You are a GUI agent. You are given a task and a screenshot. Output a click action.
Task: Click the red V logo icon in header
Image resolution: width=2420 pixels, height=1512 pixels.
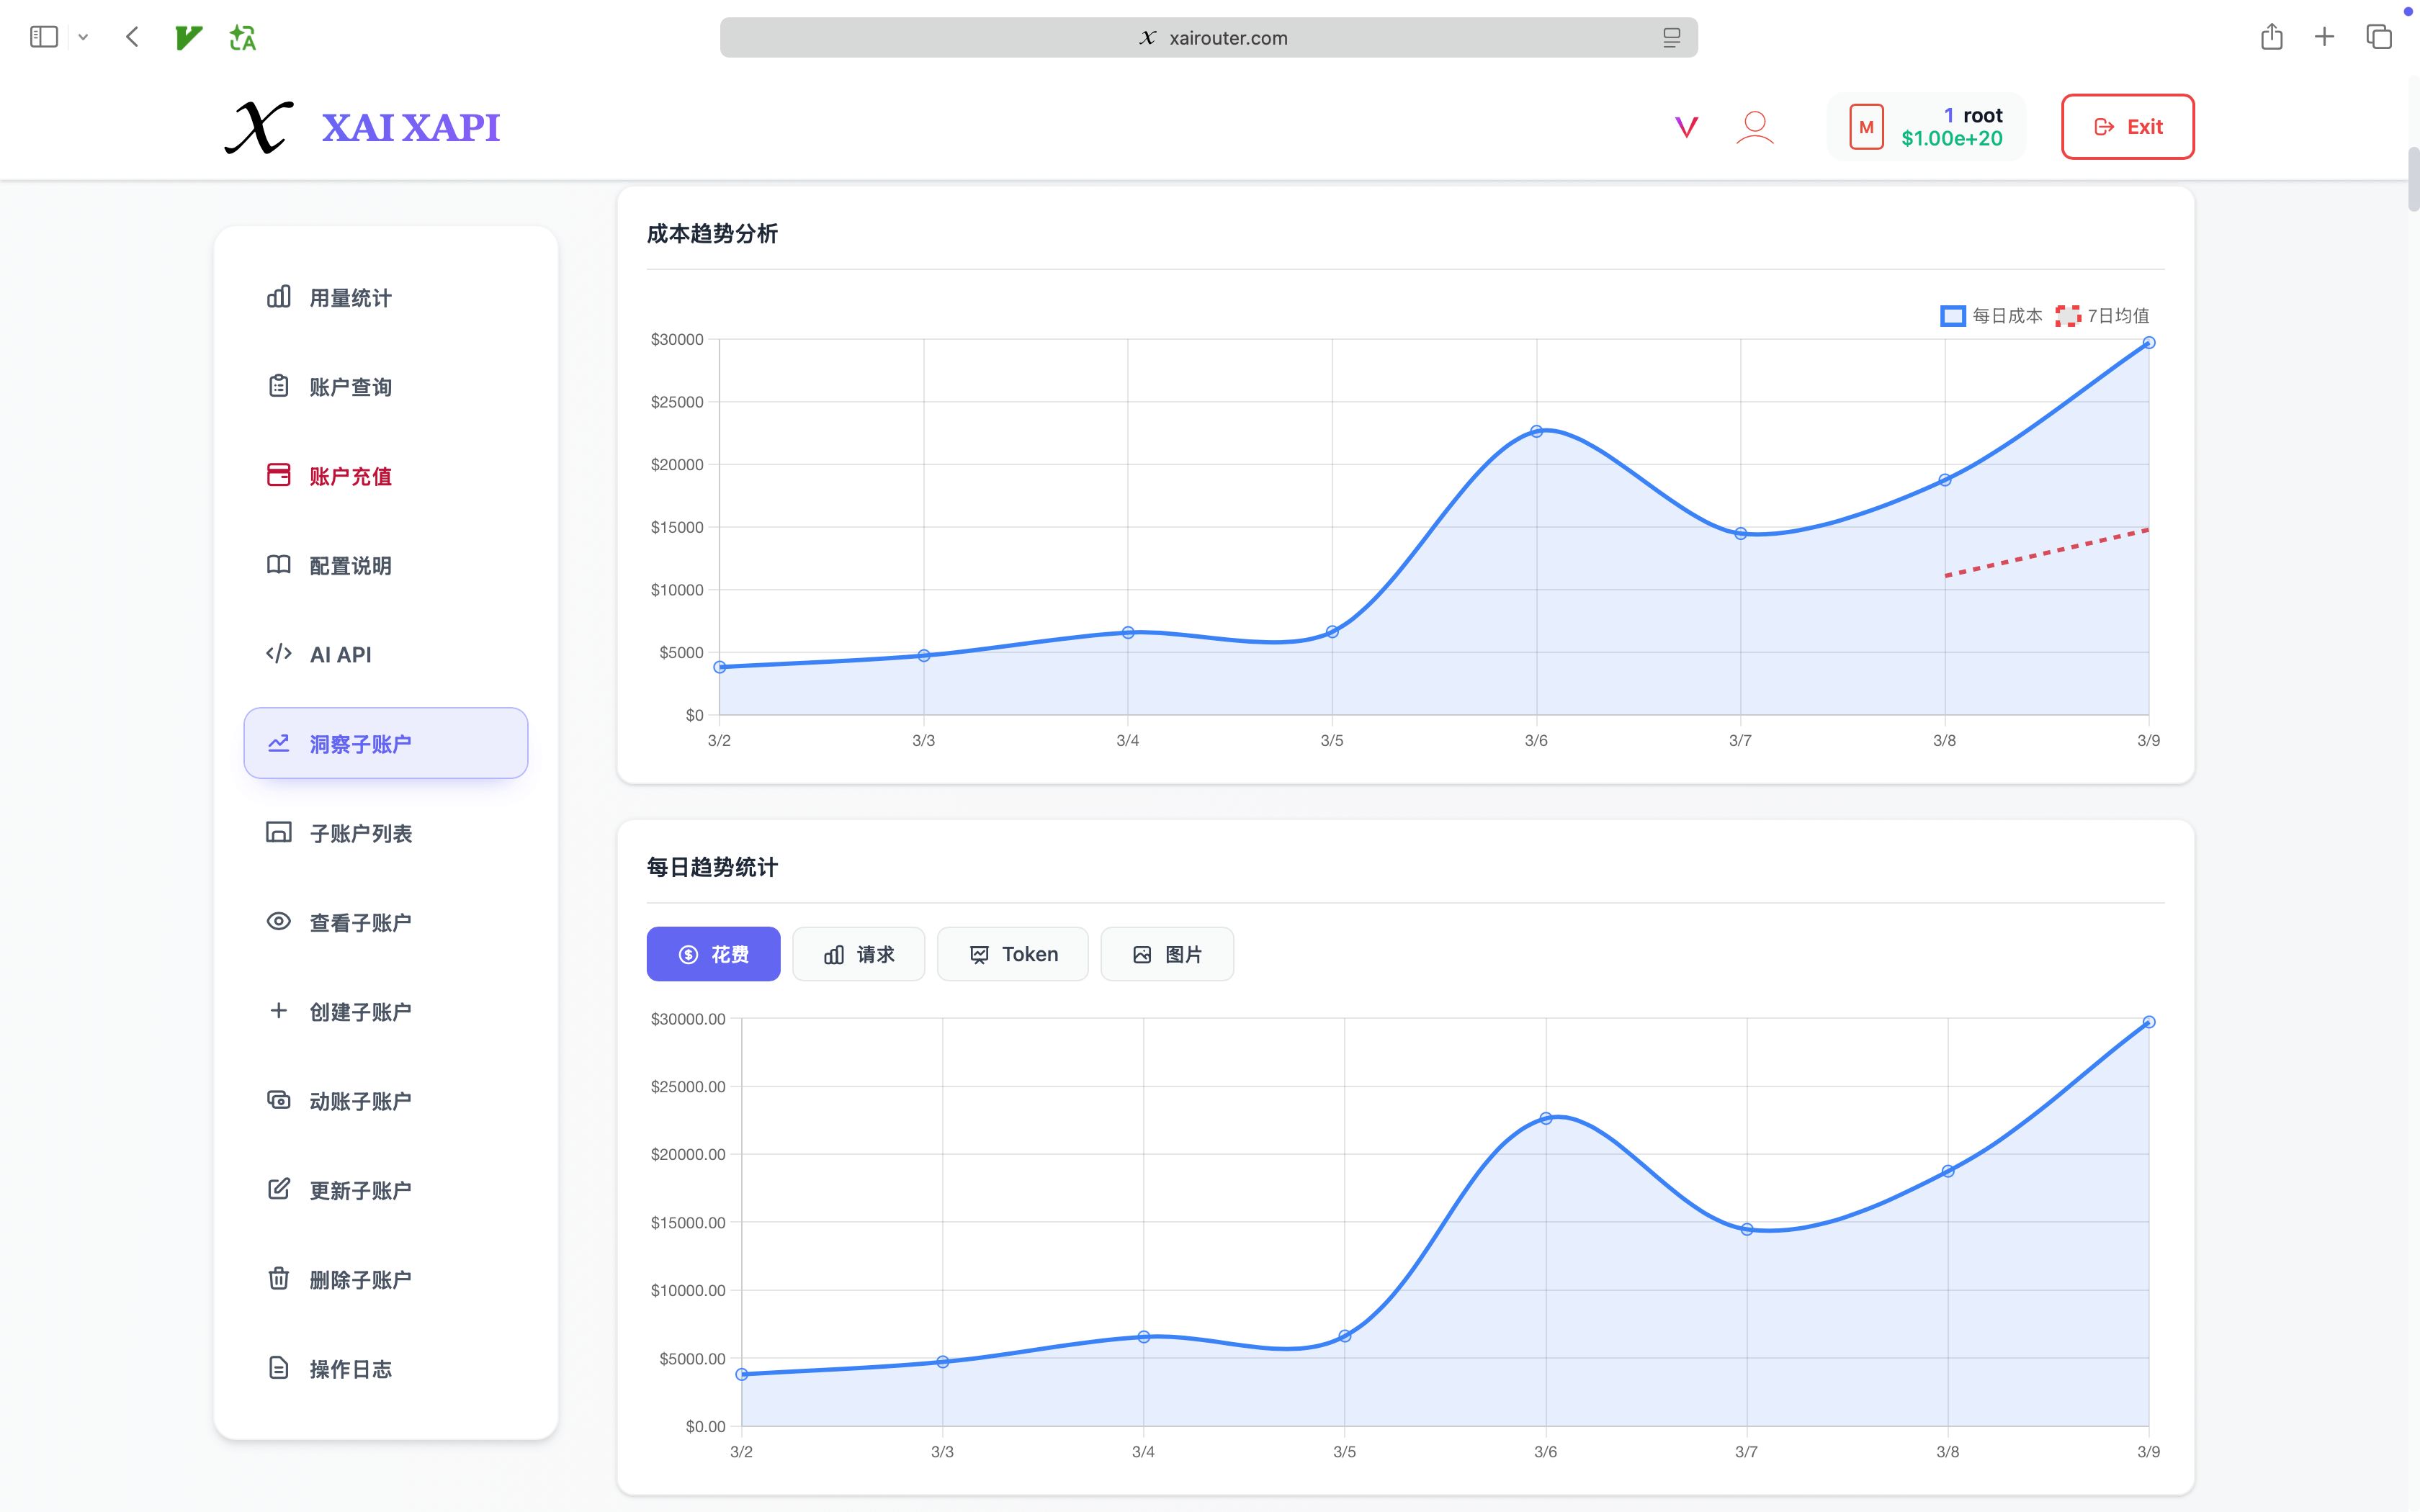1686,127
